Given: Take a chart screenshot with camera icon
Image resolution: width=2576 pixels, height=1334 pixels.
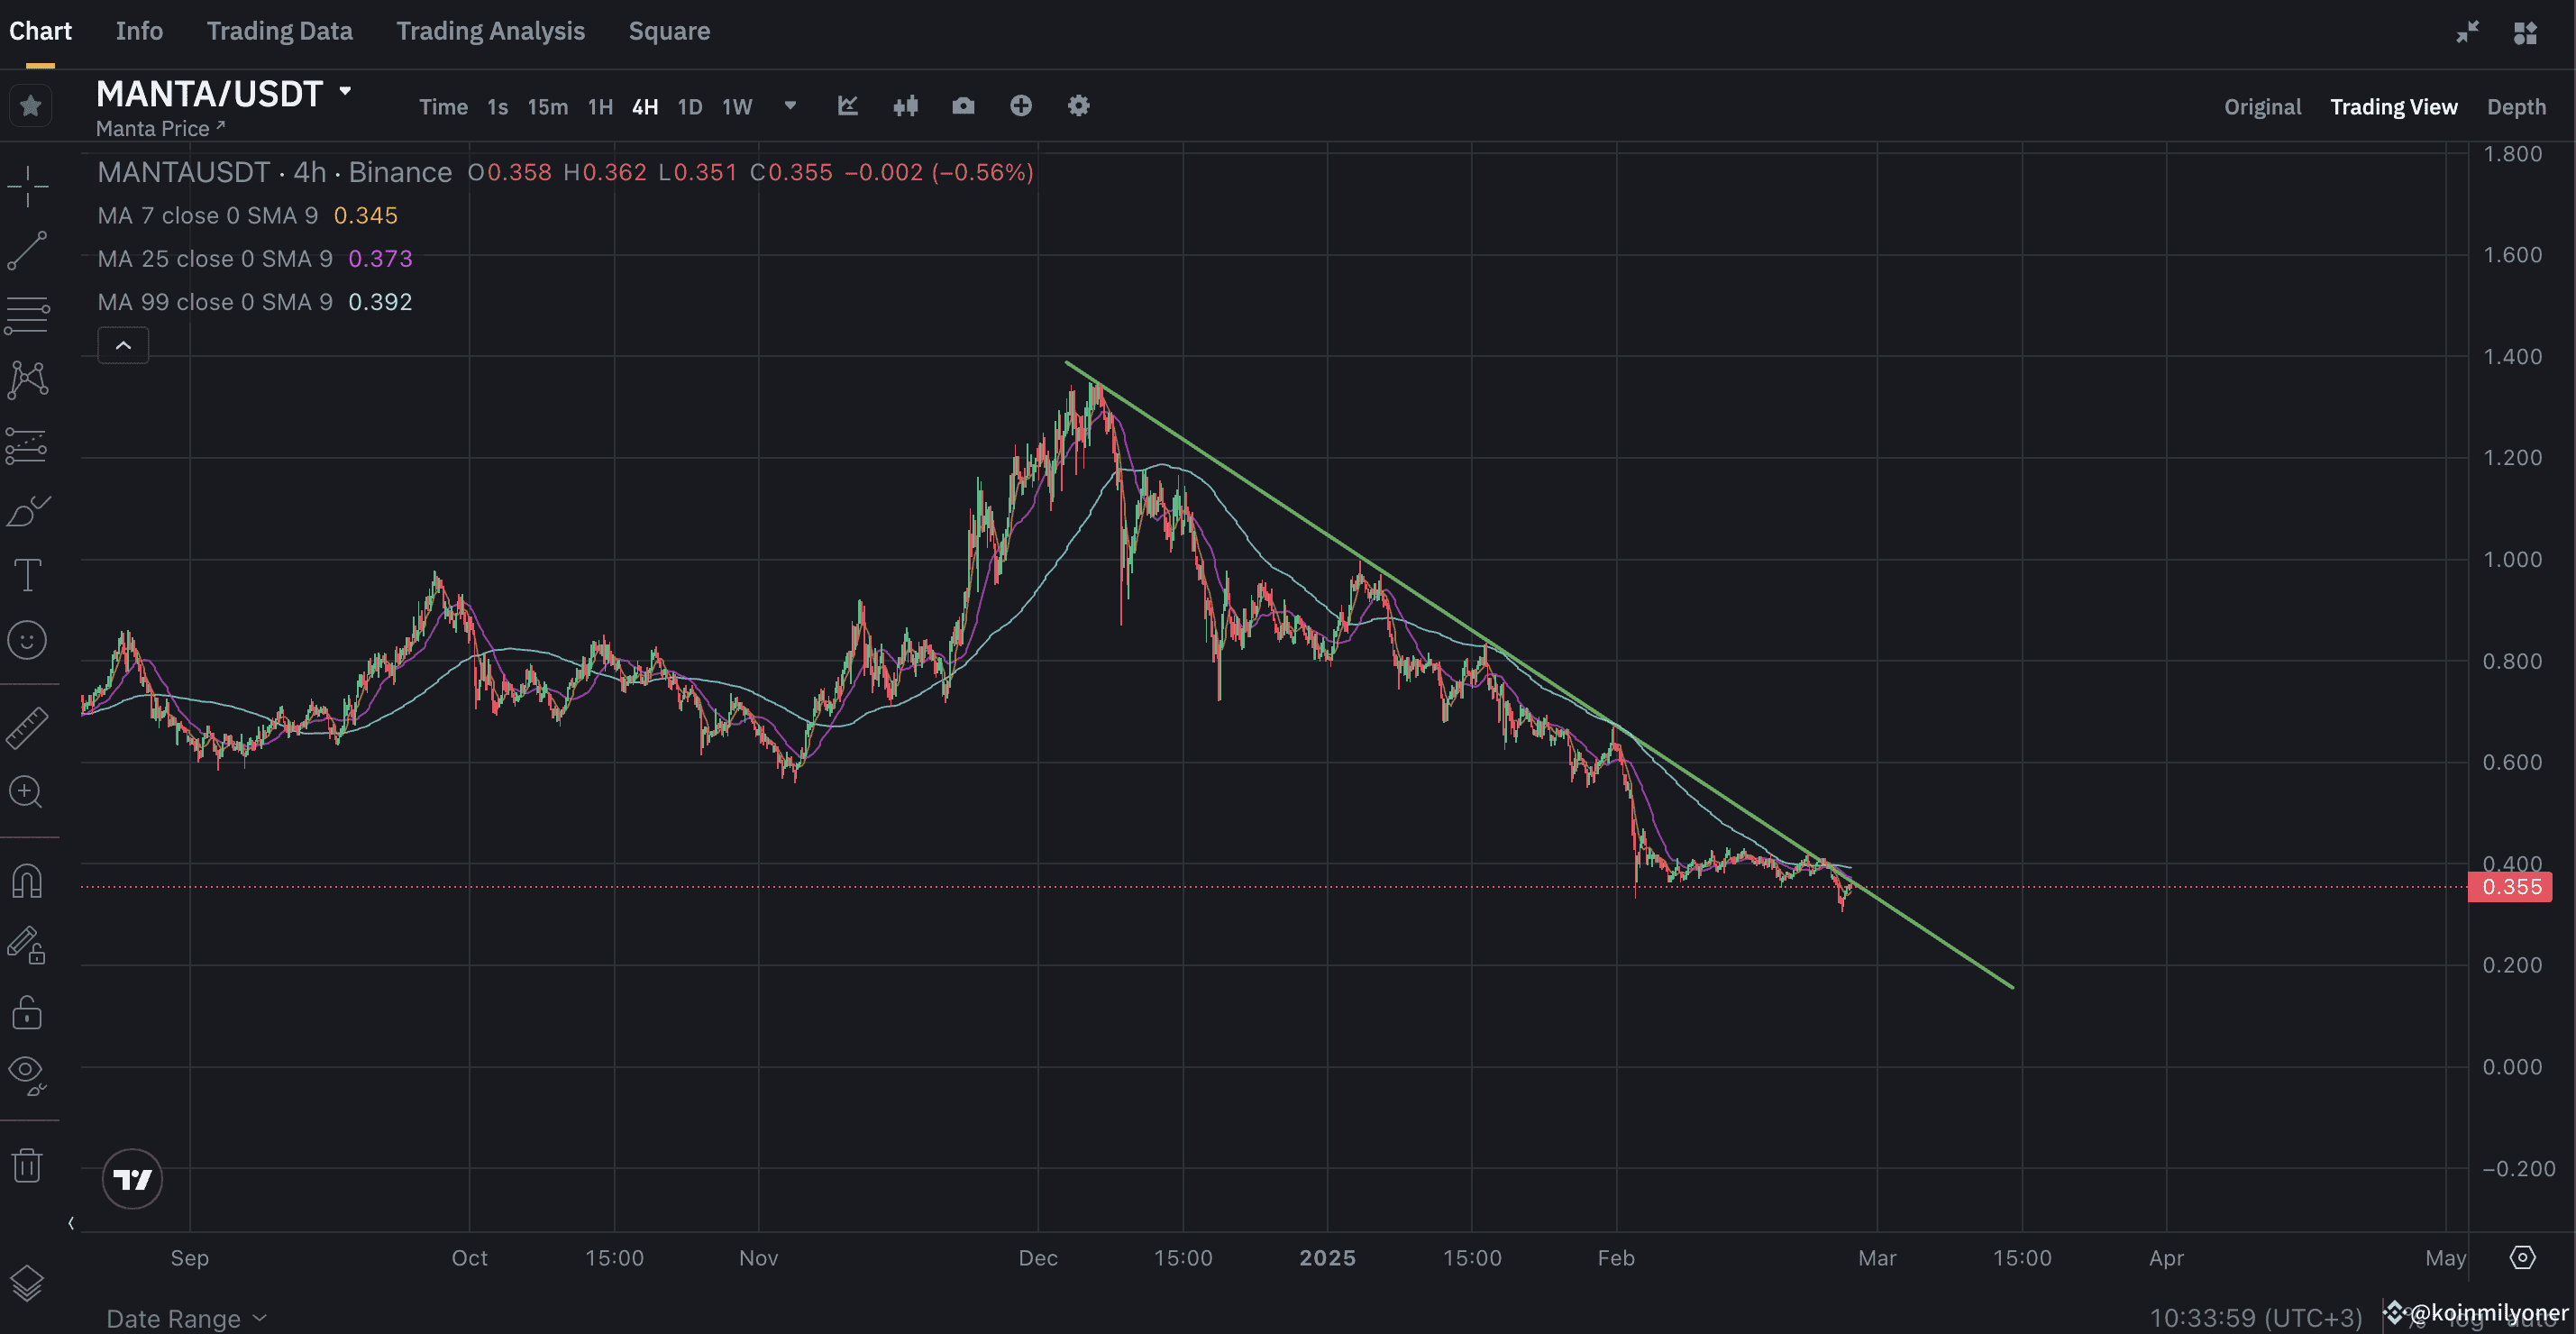Looking at the screenshot, I should coord(963,106).
